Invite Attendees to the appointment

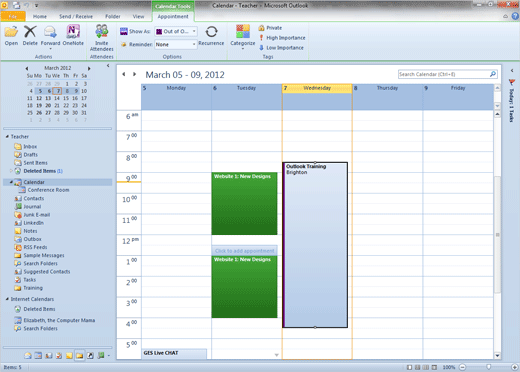coord(102,38)
